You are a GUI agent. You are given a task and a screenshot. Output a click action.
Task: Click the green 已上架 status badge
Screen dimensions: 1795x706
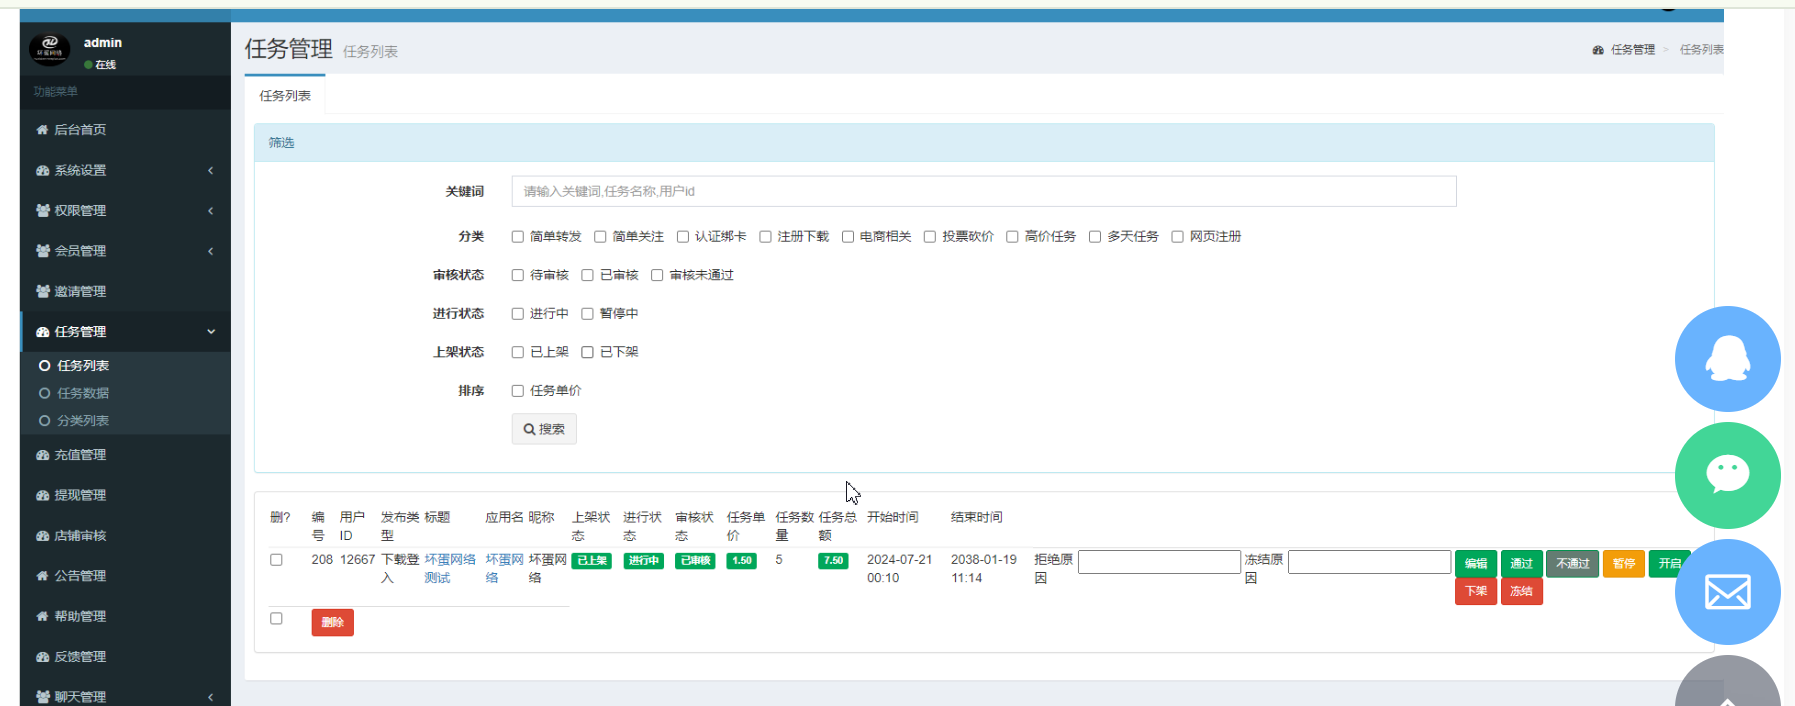click(x=591, y=561)
